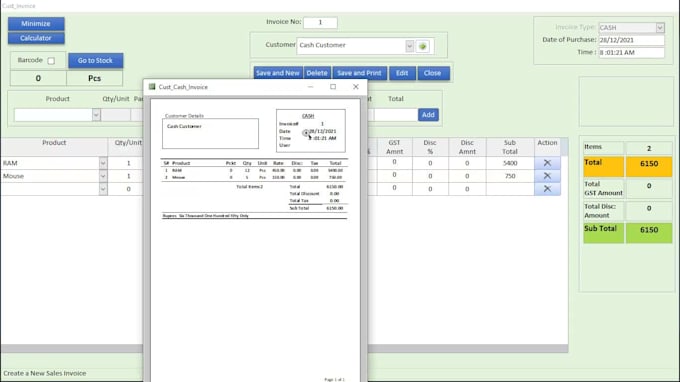680x382 pixels.
Task: Maximize the Cust_Cash_Invoice window
Action: (333, 87)
